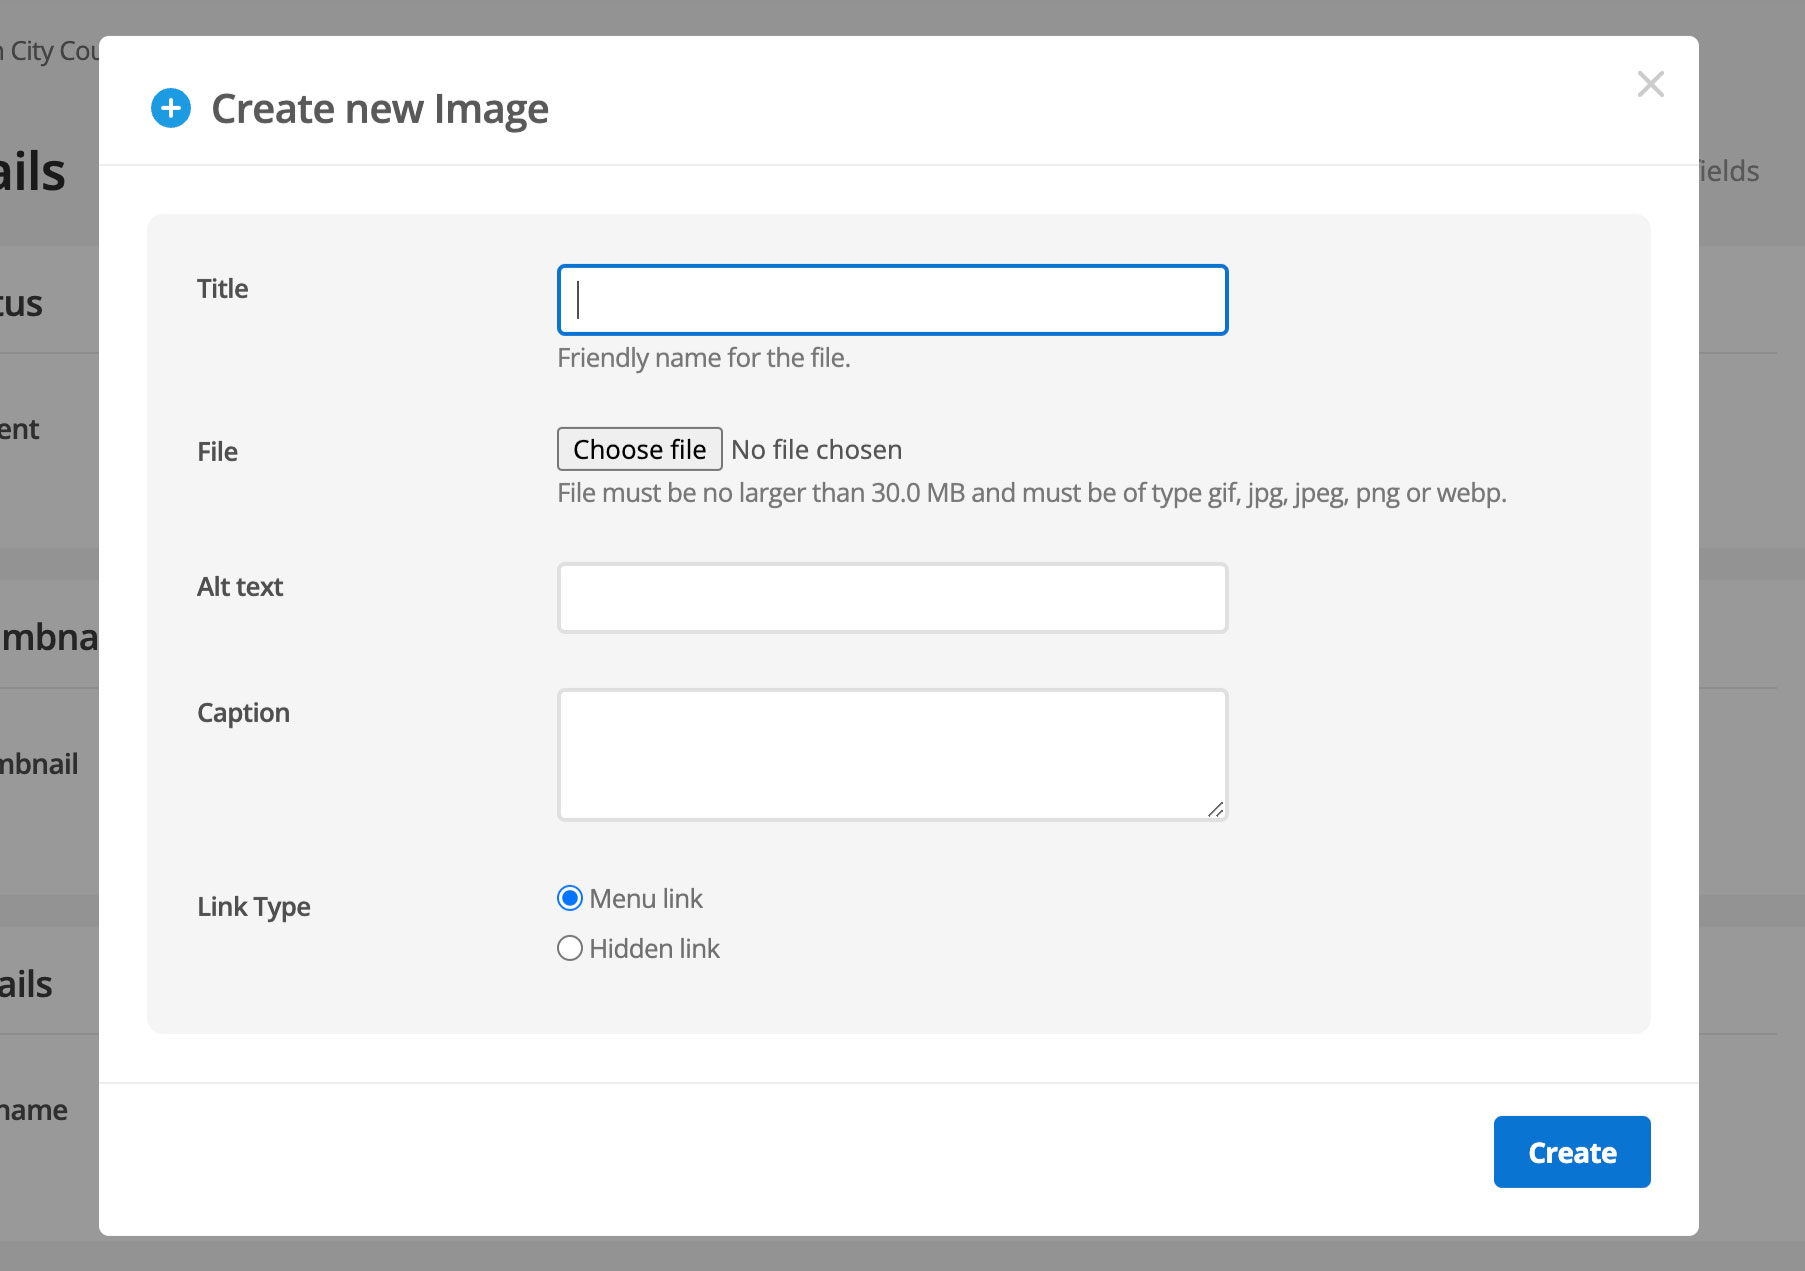Click the 'No file chosen' text
Image resolution: width=1805 pixels, height=1271 pixels.
tap(816, 450)
